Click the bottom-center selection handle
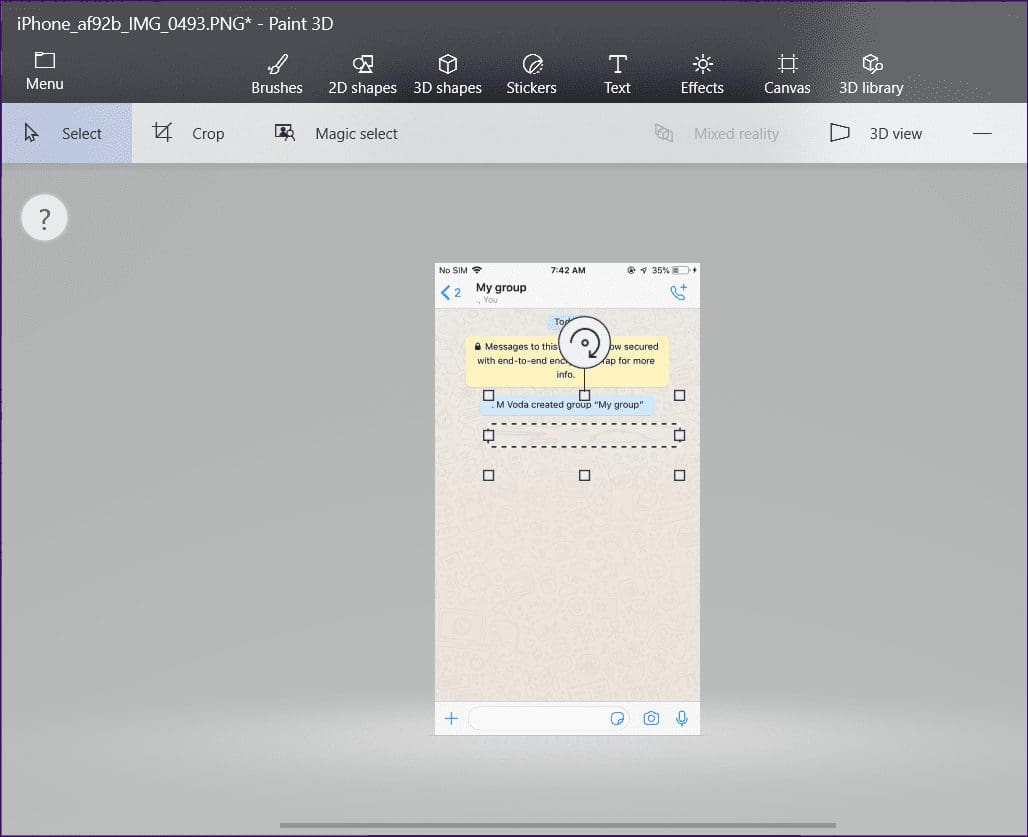 tap(584, 475)
